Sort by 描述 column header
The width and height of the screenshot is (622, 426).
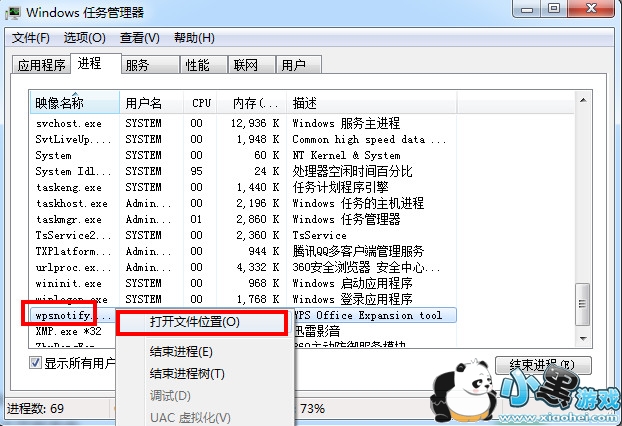372,103
